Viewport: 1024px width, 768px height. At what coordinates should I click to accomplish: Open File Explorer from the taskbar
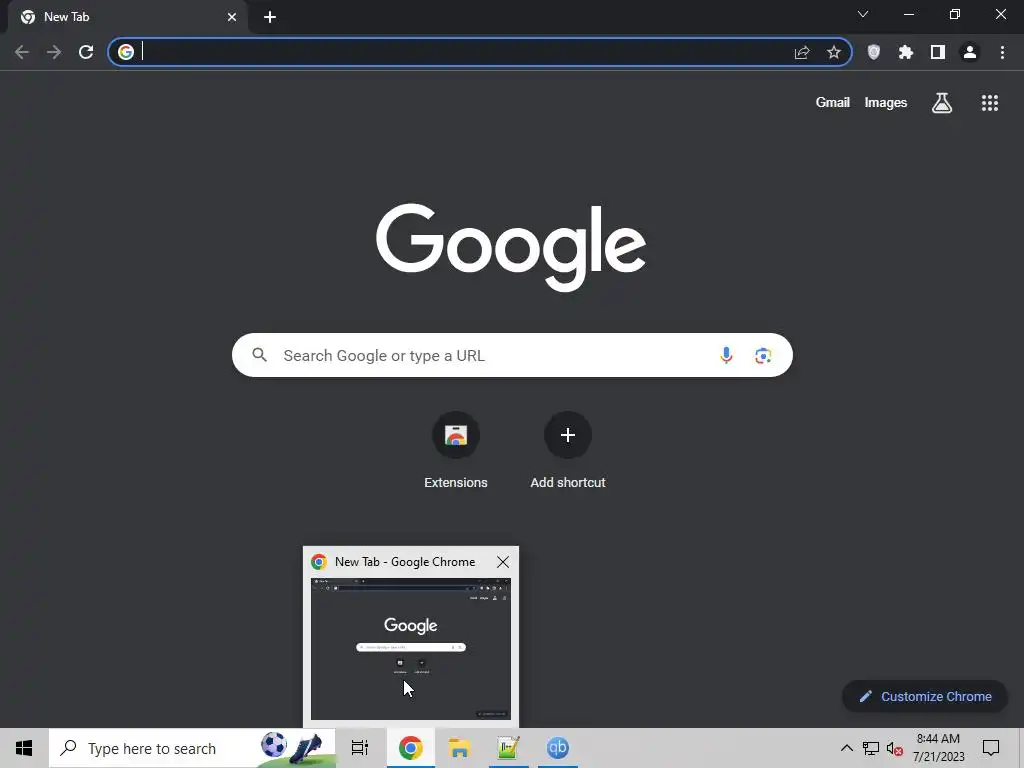point(460,748)
